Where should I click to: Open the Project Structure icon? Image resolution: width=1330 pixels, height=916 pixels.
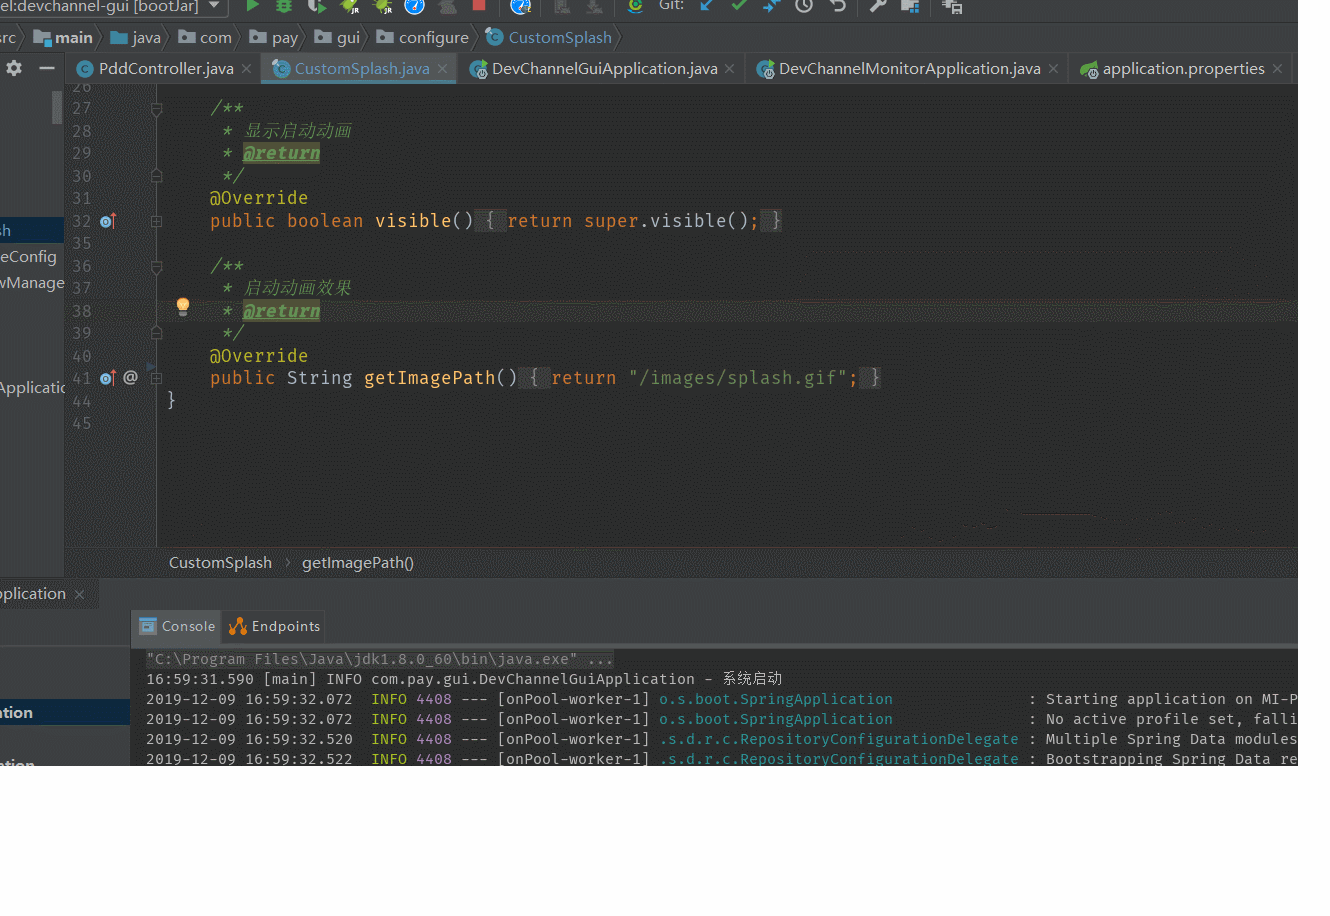[x=910, y=6]
